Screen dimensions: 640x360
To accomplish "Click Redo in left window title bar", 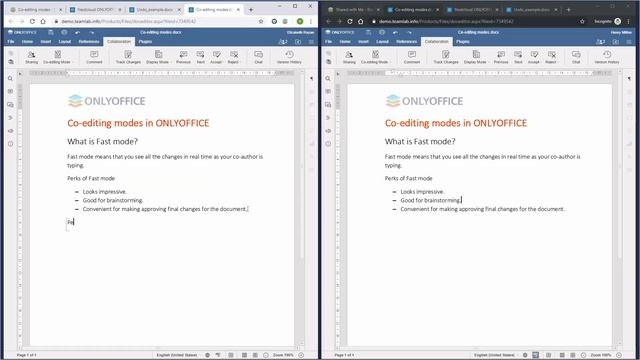I will pyautogui.click(x=91, y=32).
